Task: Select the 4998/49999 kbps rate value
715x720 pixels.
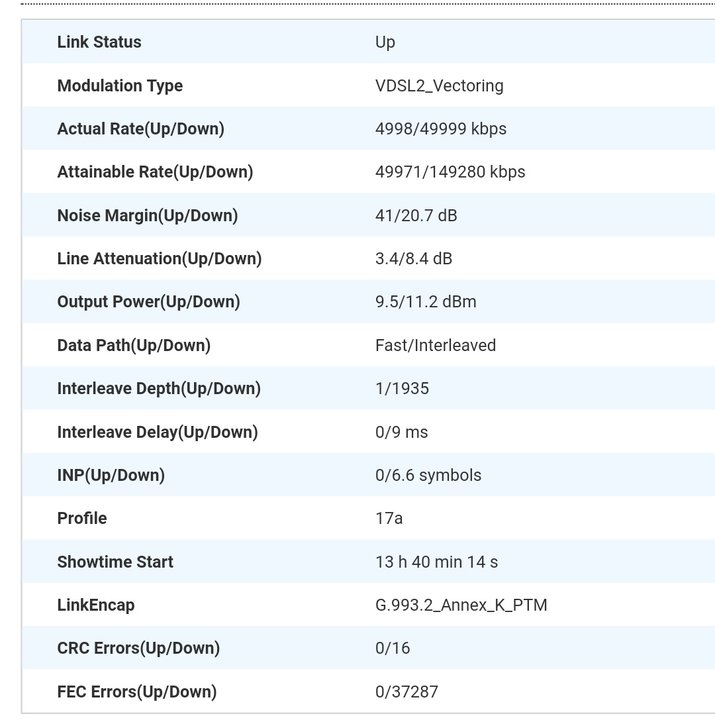Action: point(440,129)
